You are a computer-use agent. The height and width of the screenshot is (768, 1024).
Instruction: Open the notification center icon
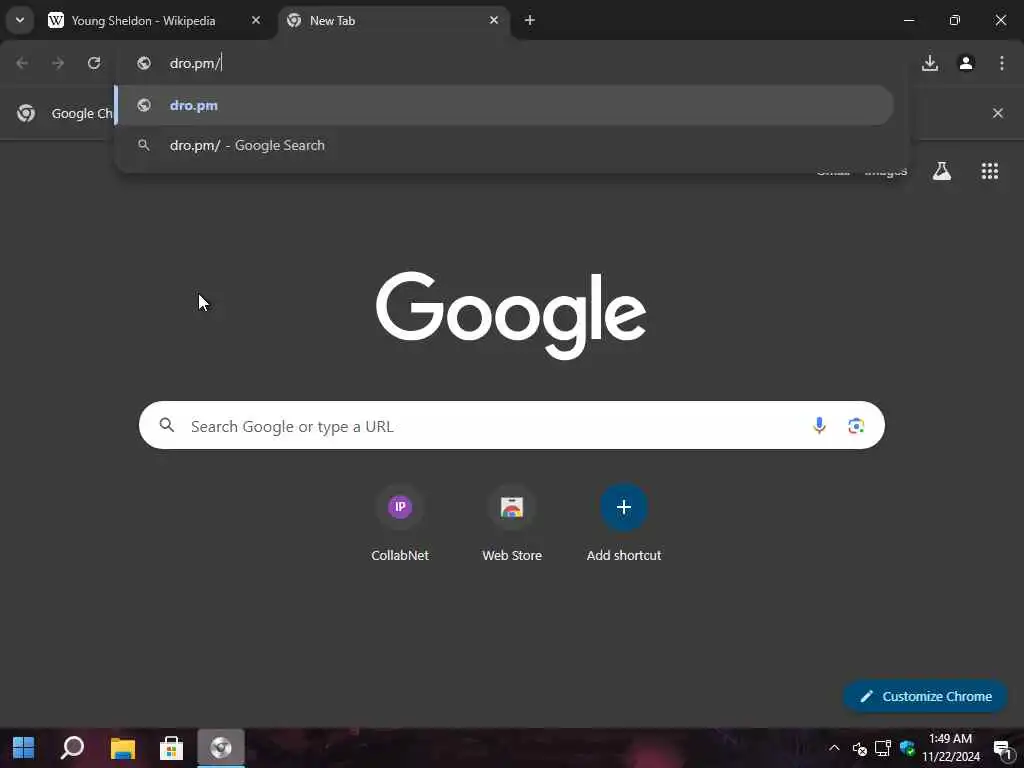click(x=1003, y=748)
